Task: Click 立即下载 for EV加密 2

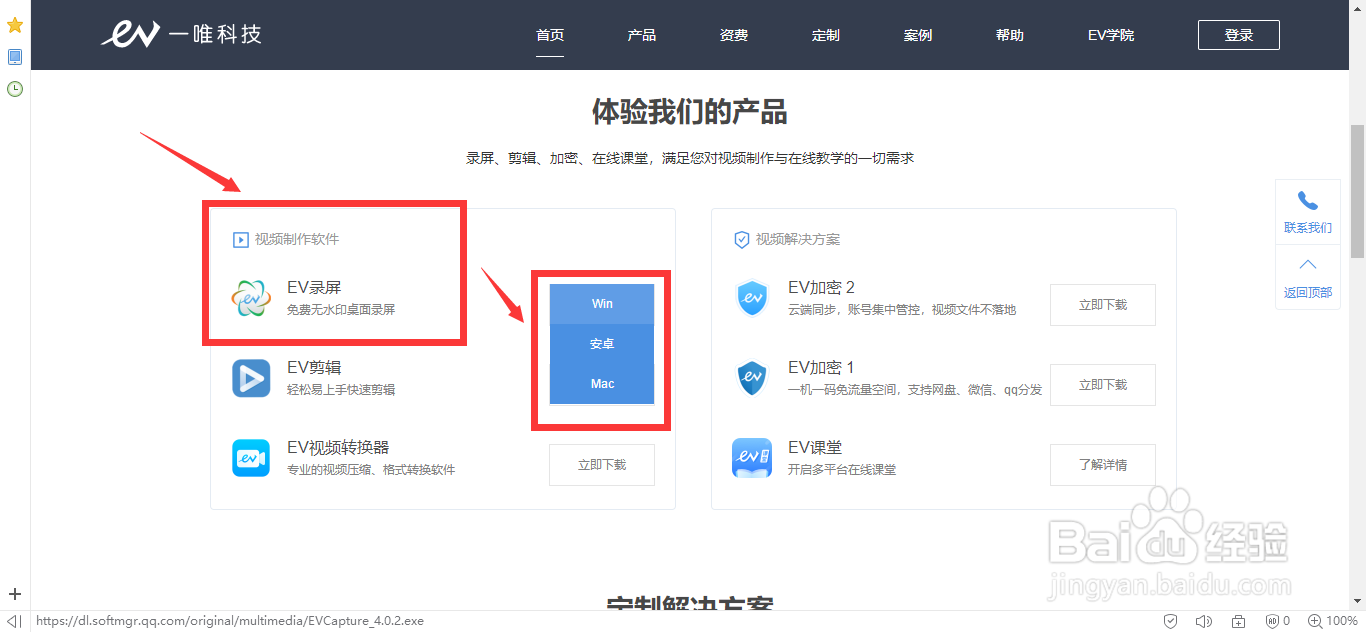Action: [x=1103, y=305]
